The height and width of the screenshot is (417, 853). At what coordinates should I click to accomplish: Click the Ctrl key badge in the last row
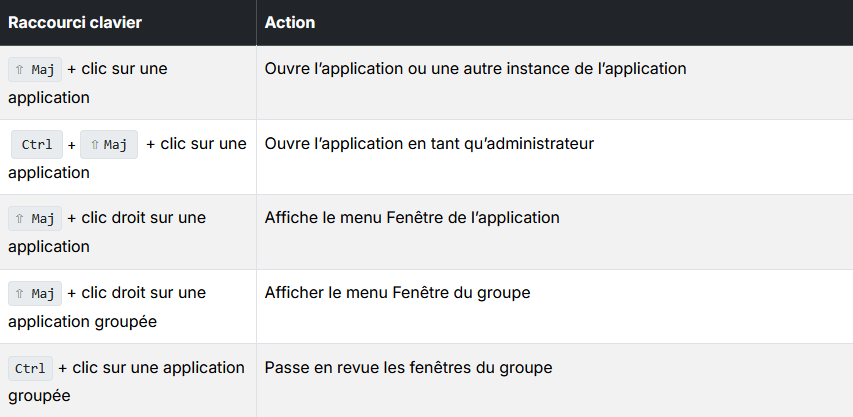click(x=30, y=369)
